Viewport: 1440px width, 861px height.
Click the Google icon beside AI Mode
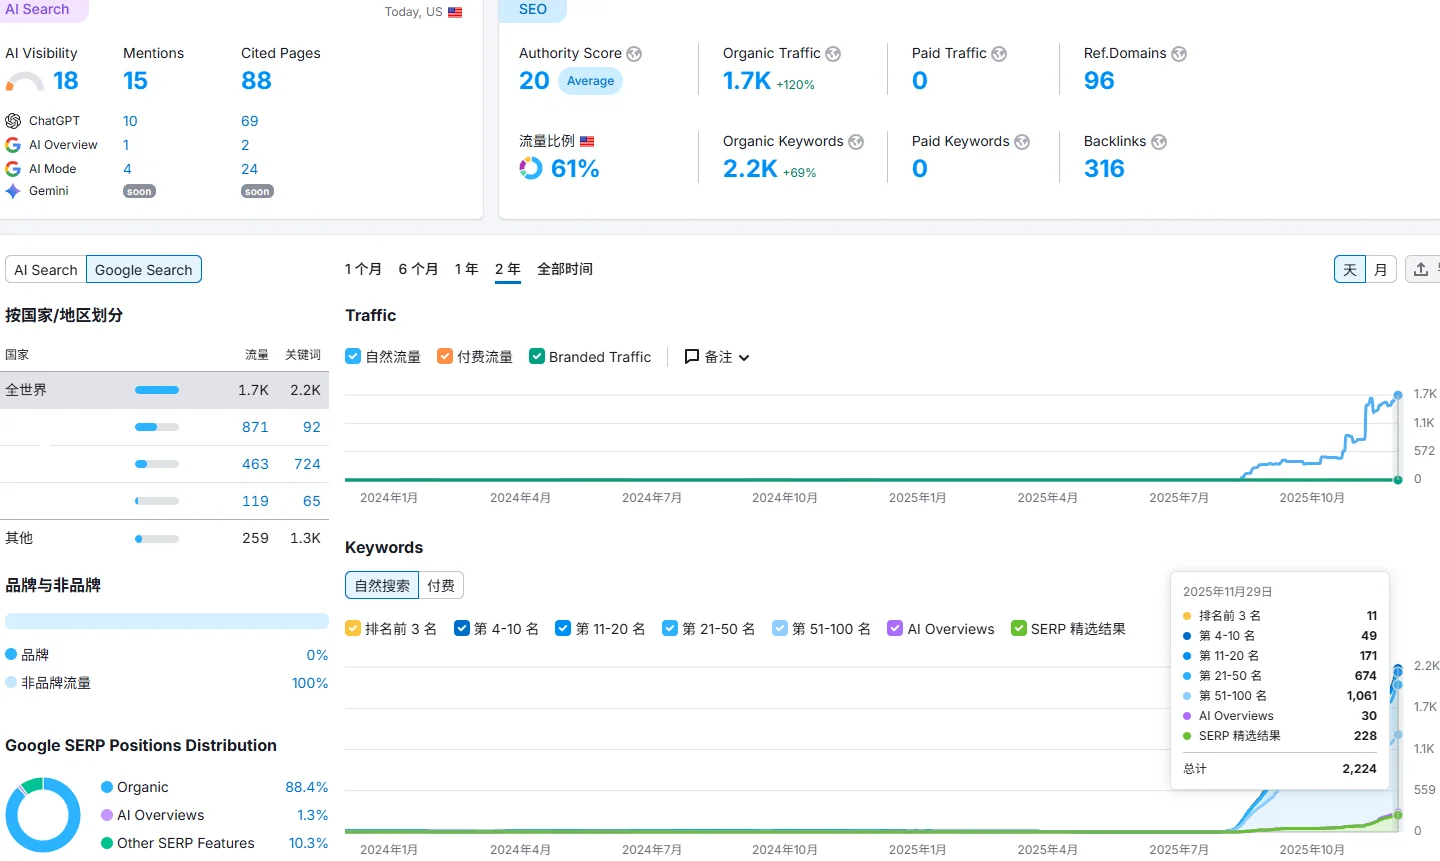[13, 169]
